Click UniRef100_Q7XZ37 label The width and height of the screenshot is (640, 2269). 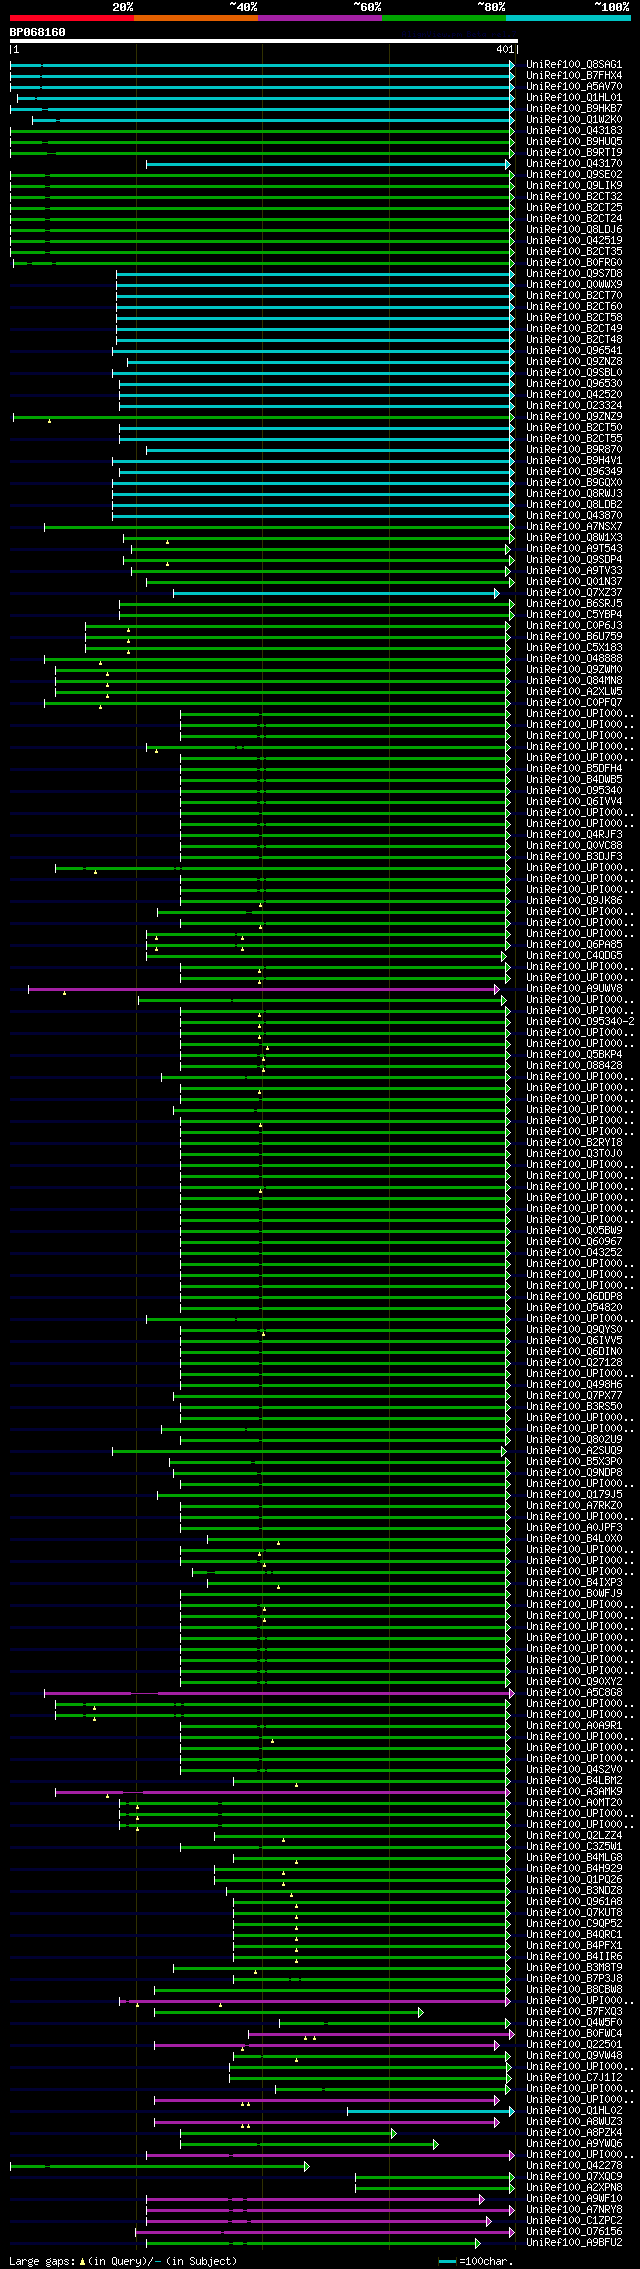point(574,593)
